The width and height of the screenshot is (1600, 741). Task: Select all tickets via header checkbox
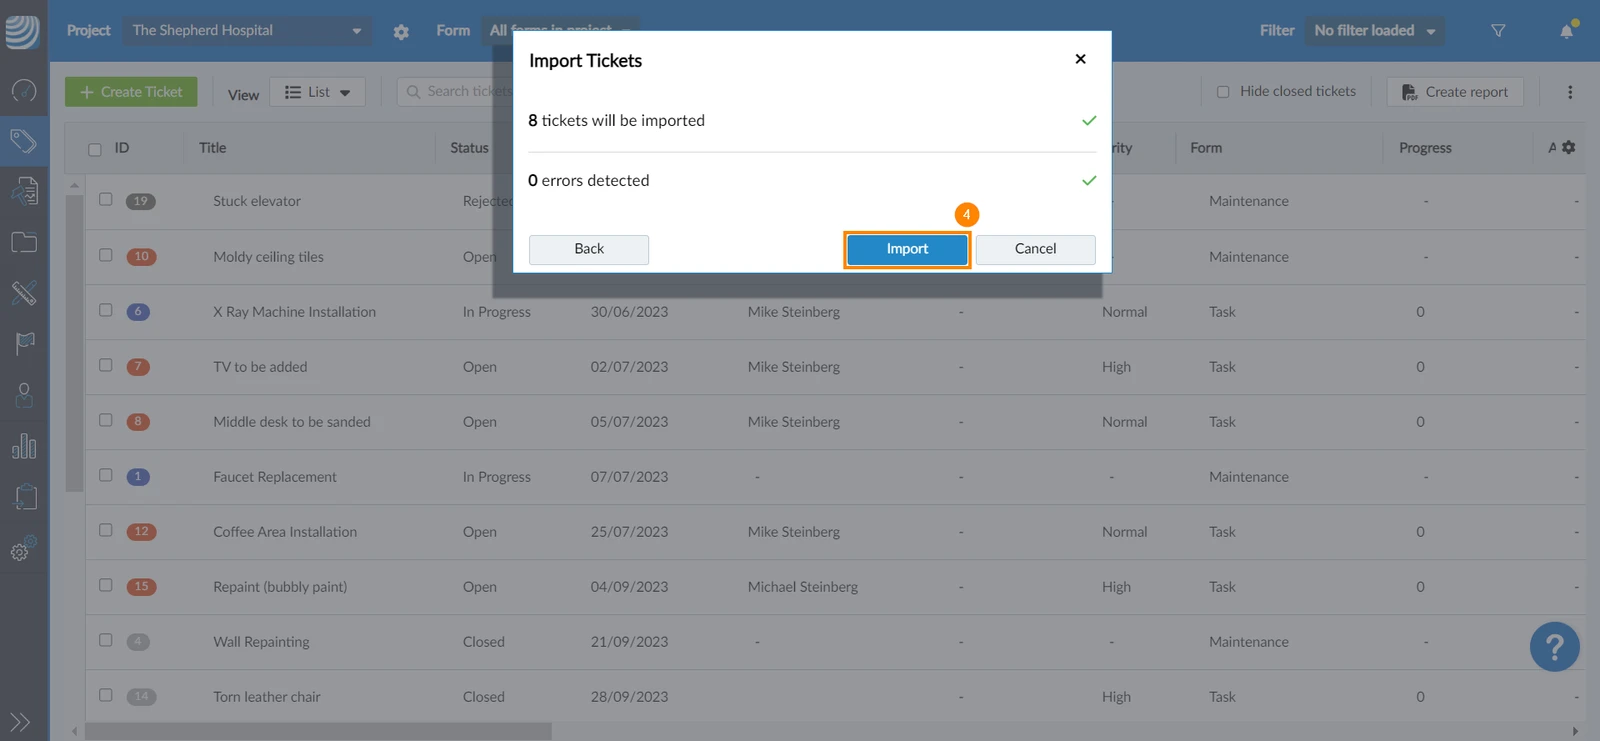(95, 149)
